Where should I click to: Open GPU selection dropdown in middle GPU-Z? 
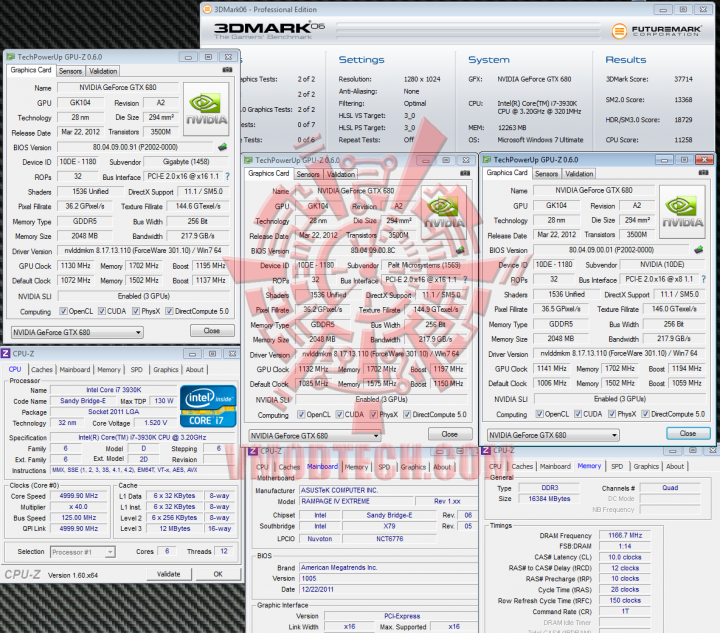(x=315, y=435)
